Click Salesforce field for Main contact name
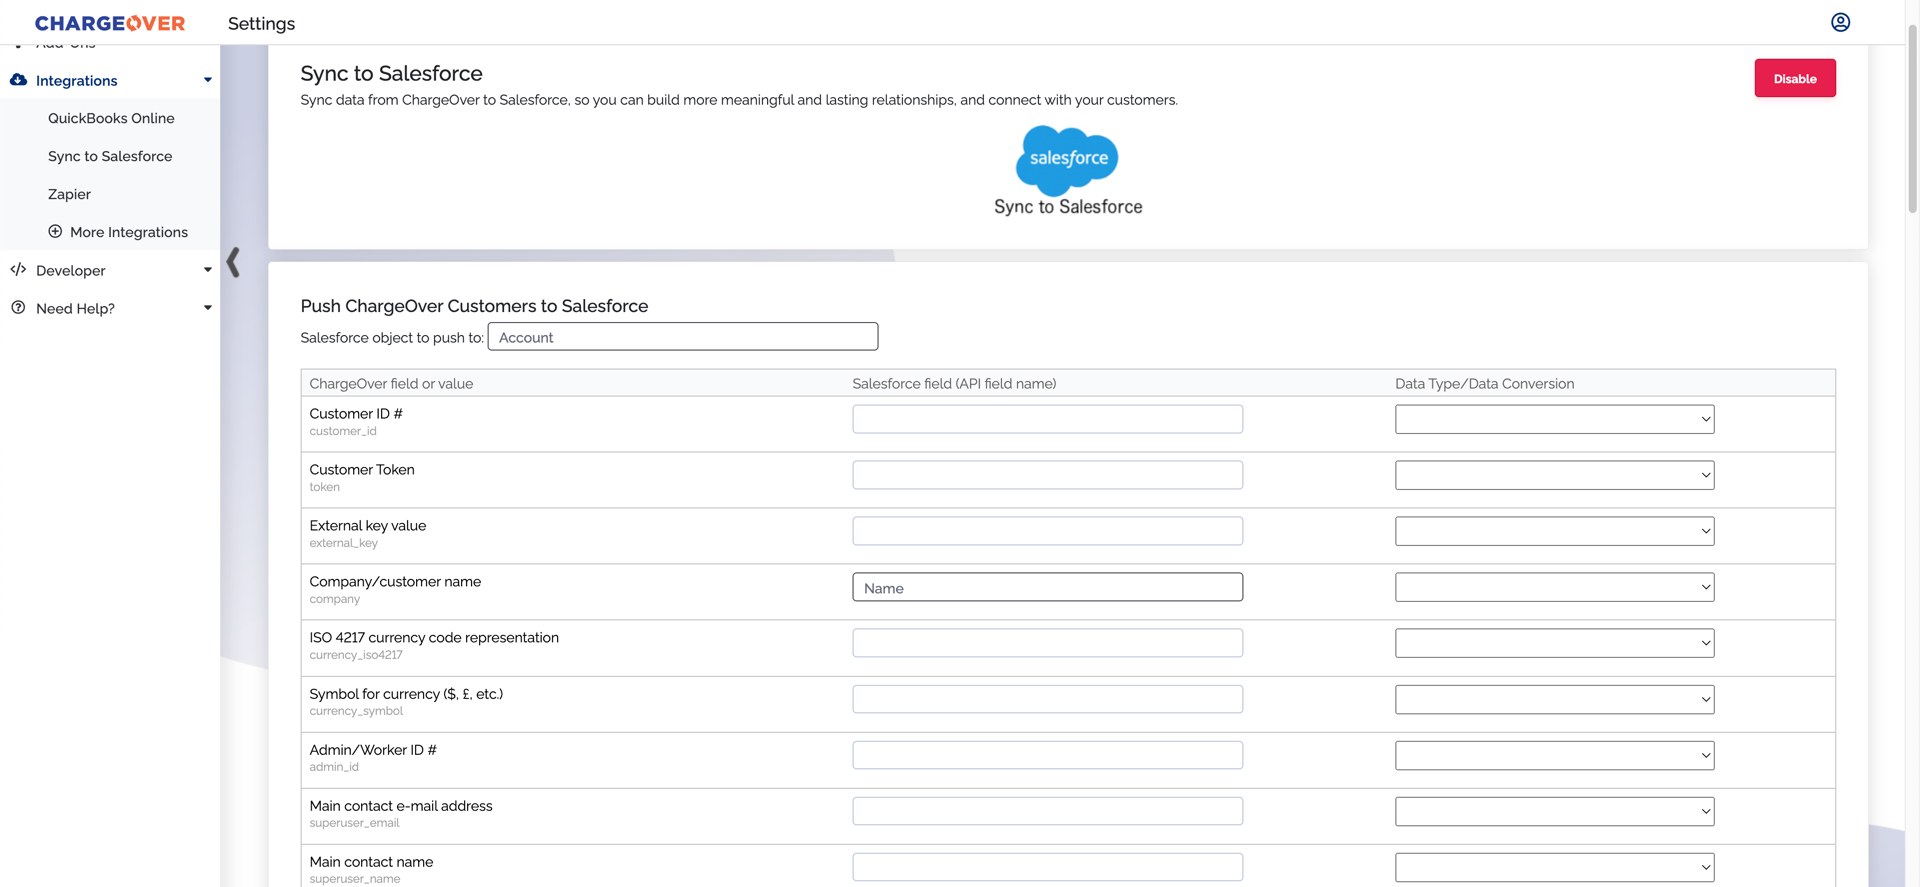Viewport: 1920px width, 887px height. click(x=1048, y=867)
